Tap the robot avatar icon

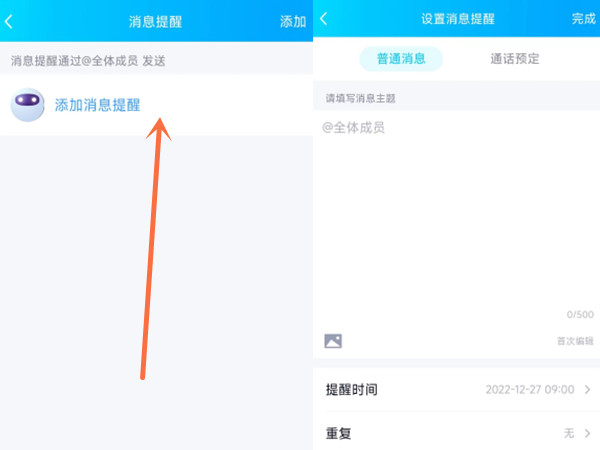pyautogui.click(x=28, y=105)
